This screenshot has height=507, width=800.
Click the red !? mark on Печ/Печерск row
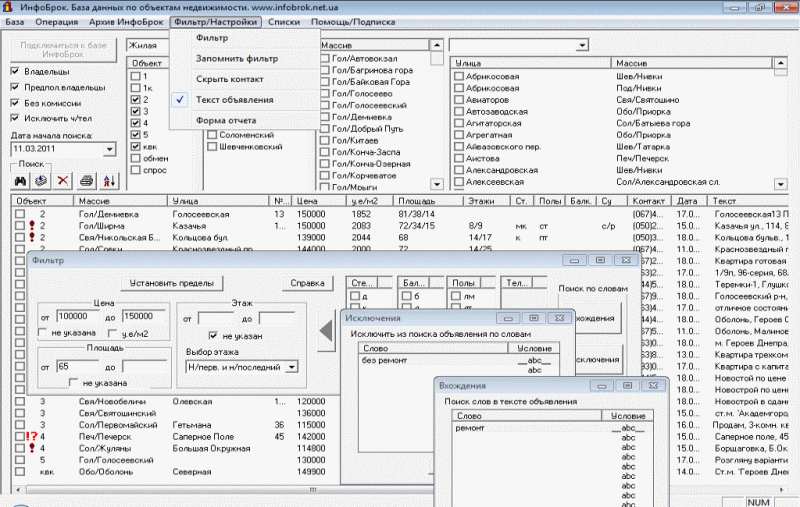click(x=32, y=437)
